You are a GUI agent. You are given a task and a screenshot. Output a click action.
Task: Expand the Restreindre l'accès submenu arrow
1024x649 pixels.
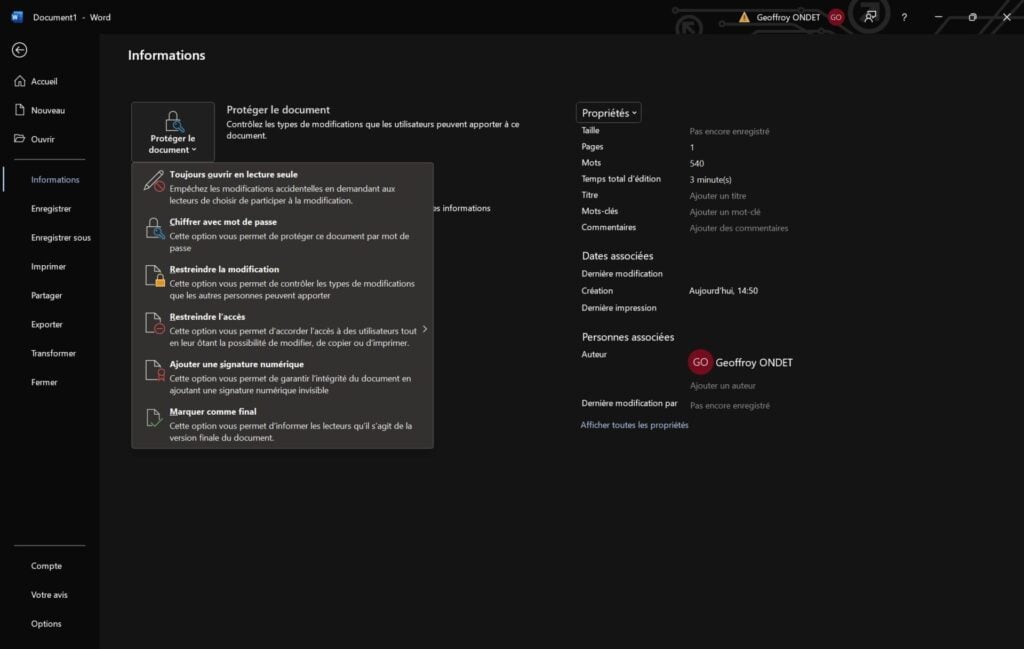(x=425, y=329)
